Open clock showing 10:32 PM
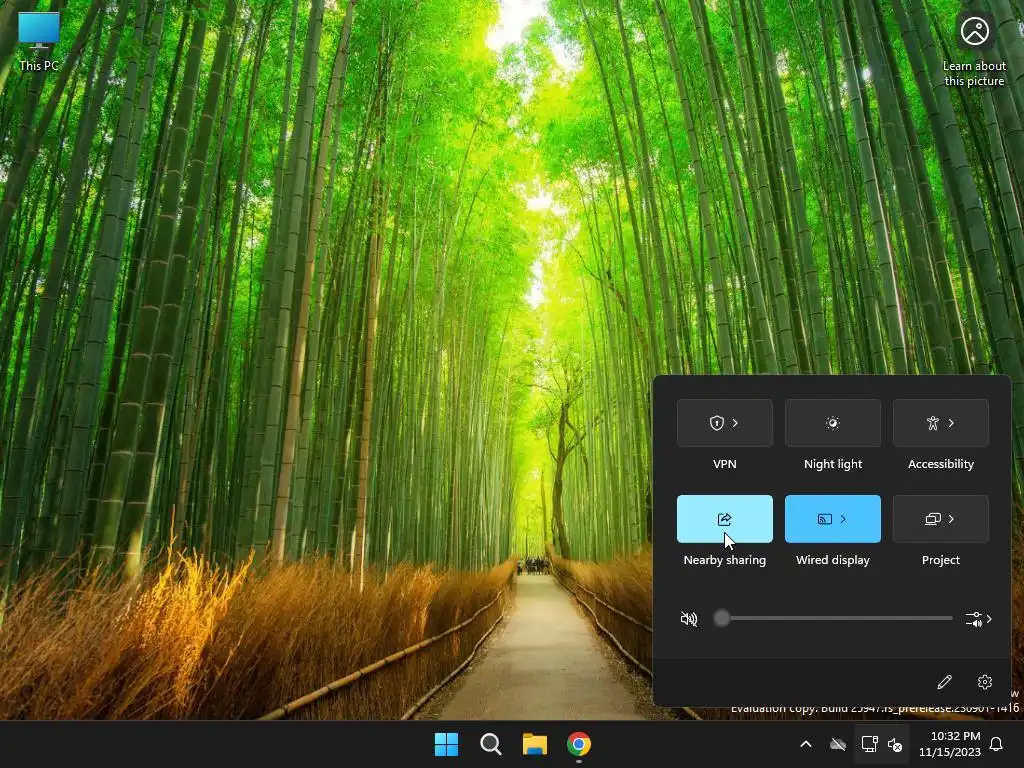 pyautogui.click(x=950, y=744)
